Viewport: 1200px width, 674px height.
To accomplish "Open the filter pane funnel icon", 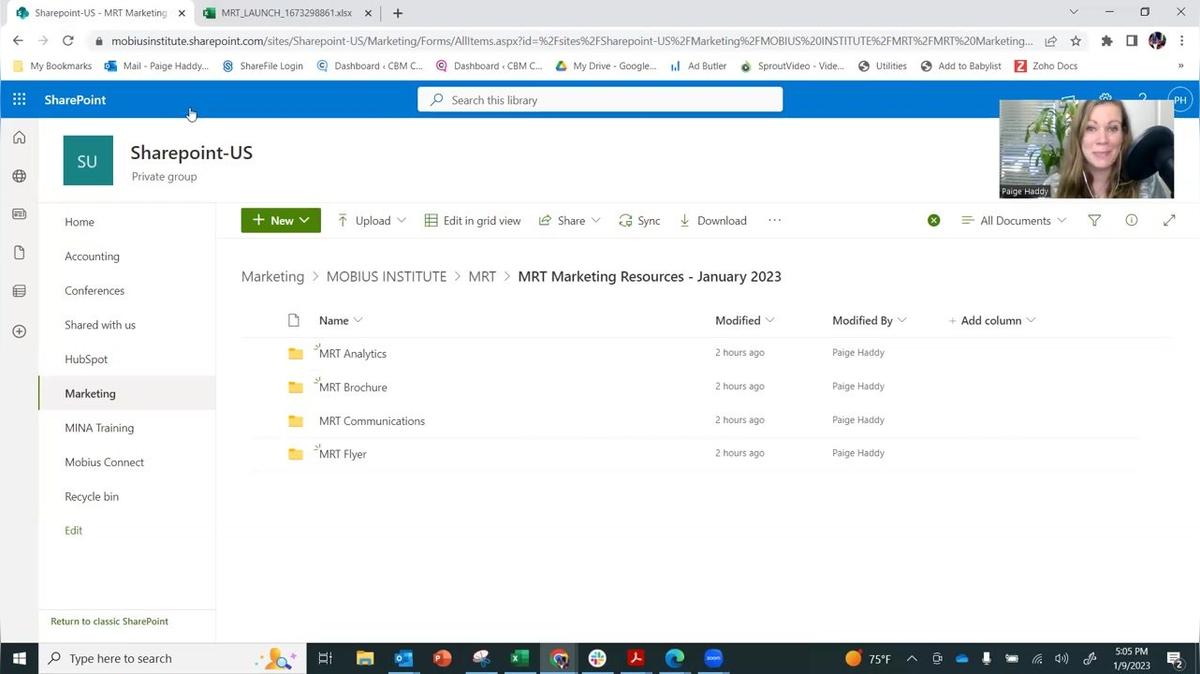I will (1094, 220).
